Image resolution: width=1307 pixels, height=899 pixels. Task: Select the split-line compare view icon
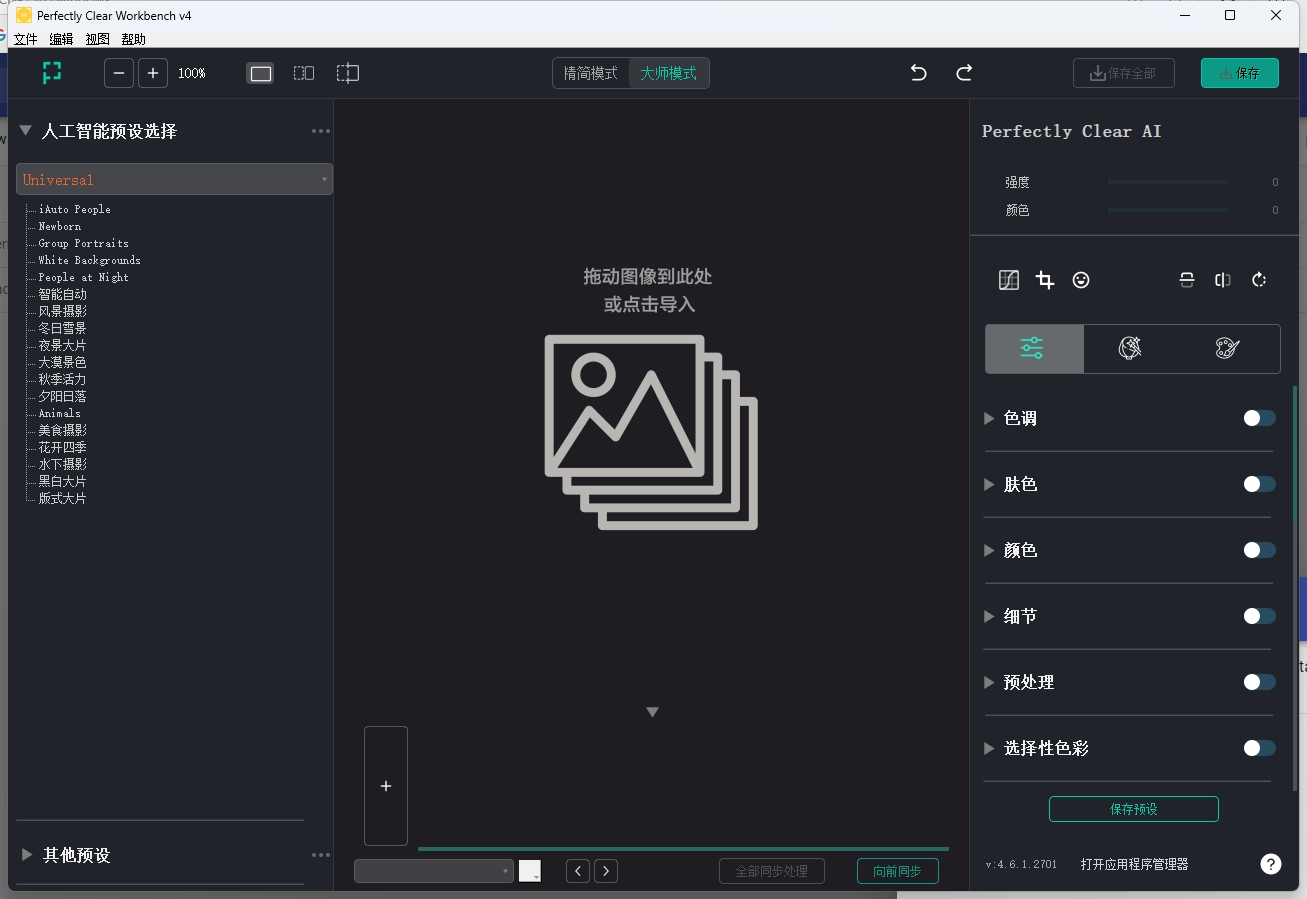click(x=347, y=73)
